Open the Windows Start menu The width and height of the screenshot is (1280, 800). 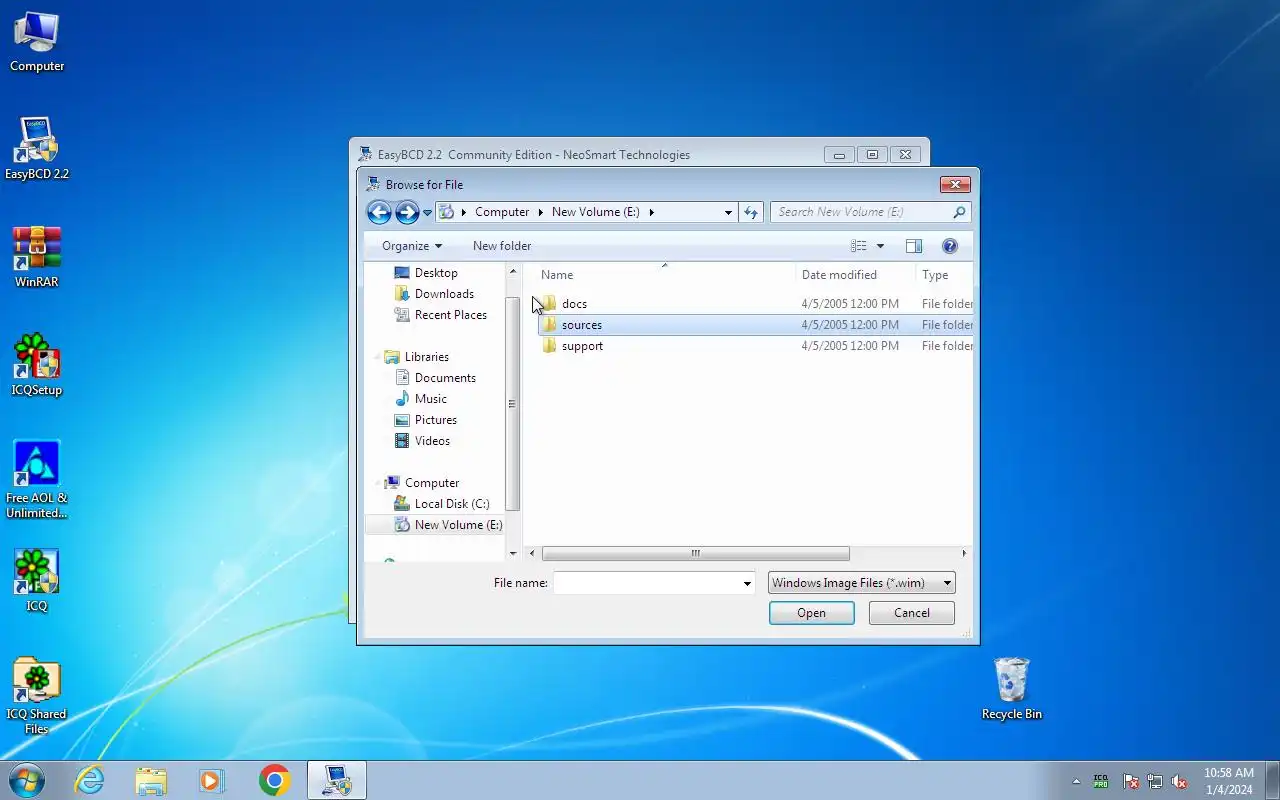tap(26, 780)
